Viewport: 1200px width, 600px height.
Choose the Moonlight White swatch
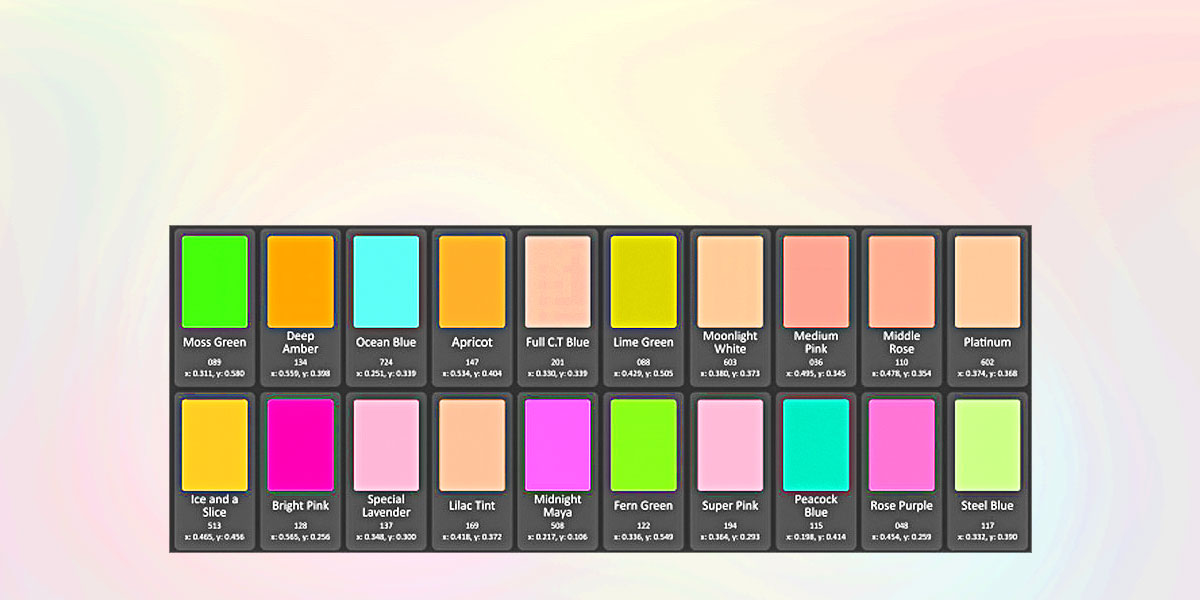(x=730, y=281)
